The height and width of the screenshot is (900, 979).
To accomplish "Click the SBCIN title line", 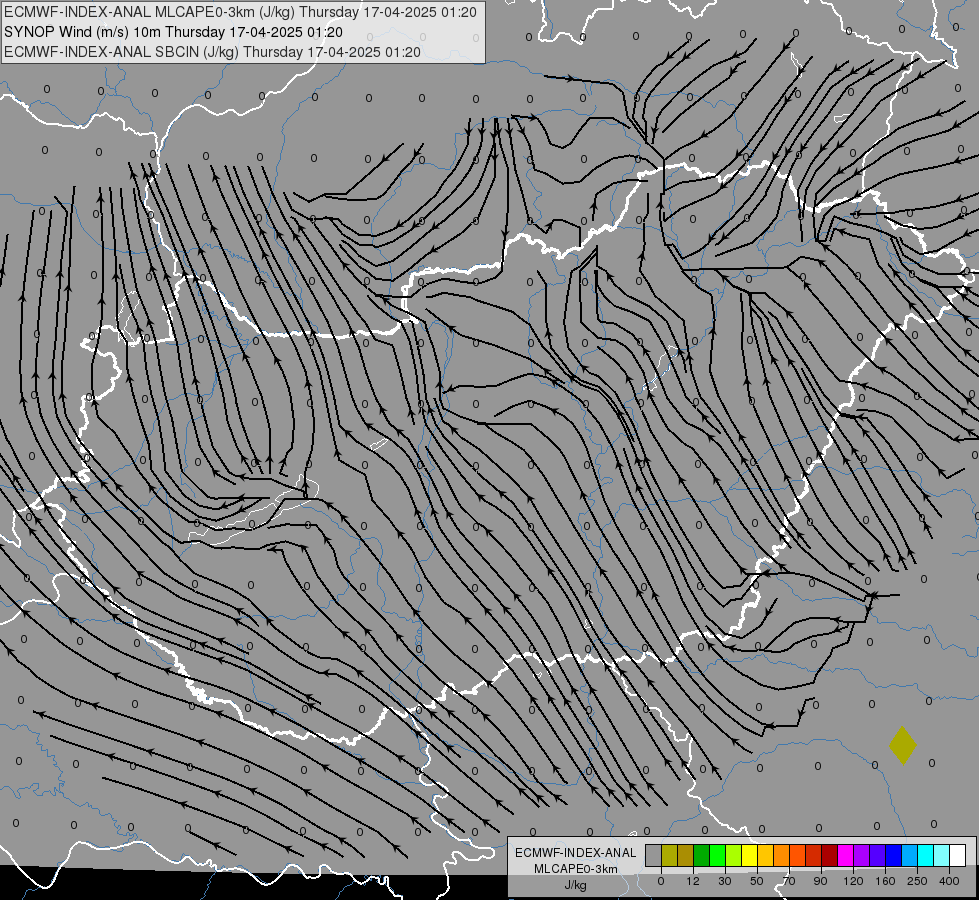I will point(212,52).
